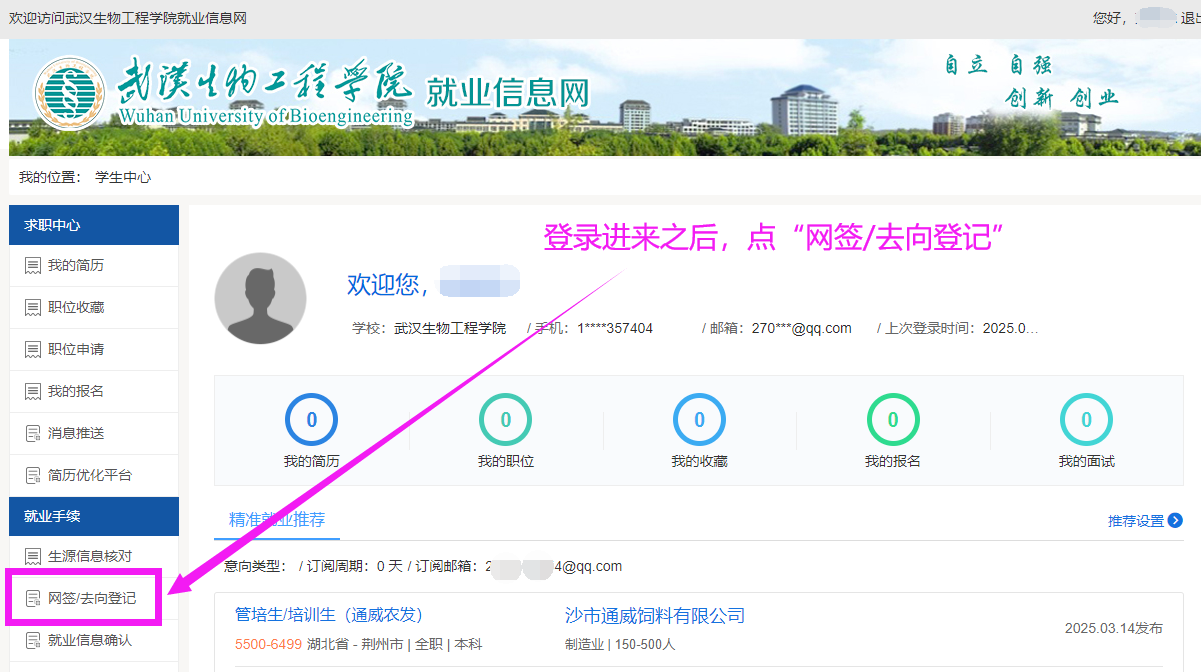
Task: Click the icon next to 职位收藏
Action: click(x=32, y=308)
